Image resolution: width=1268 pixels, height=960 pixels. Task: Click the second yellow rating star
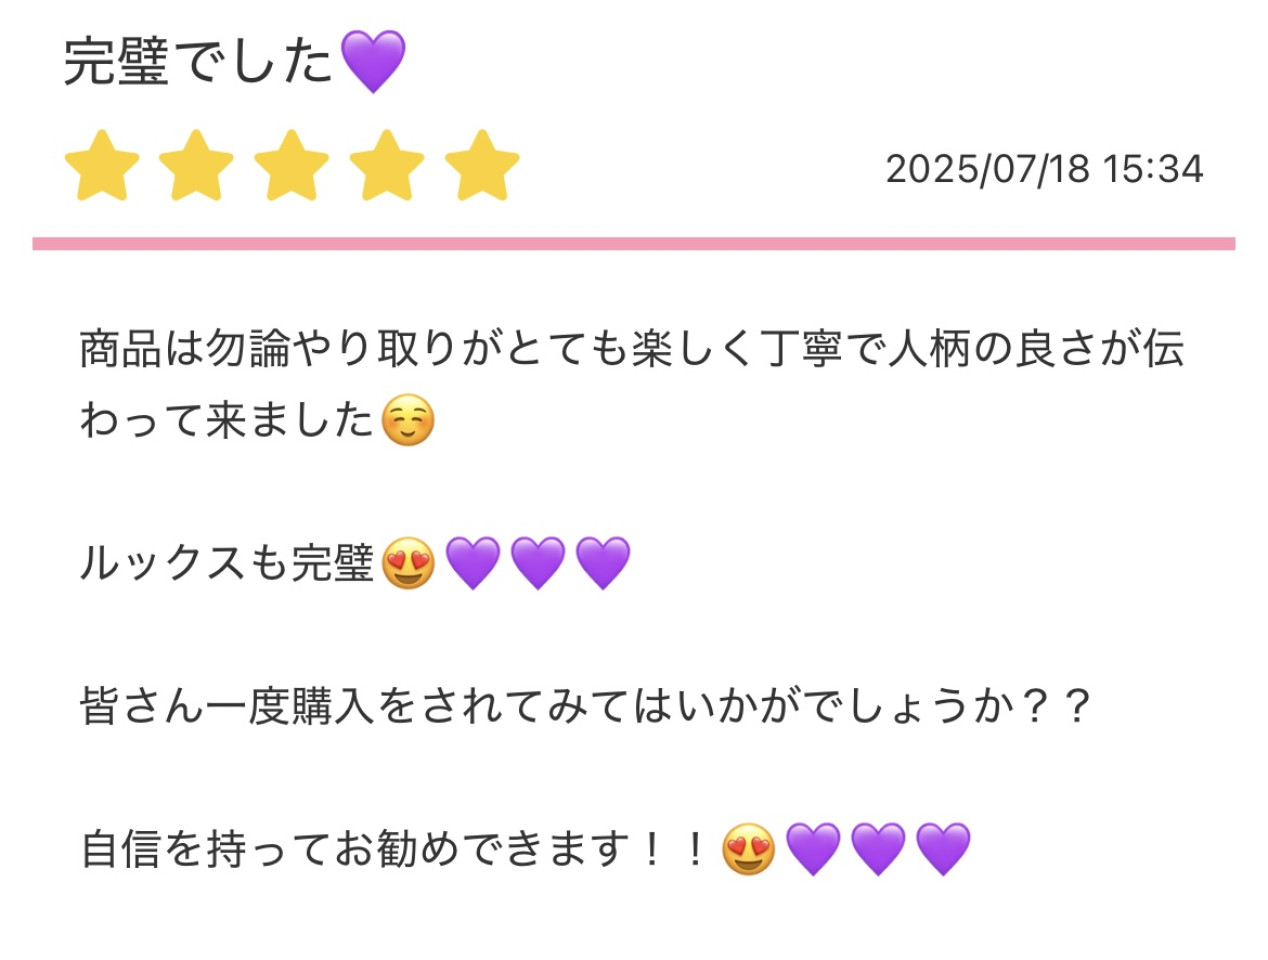[x=196, y=166]
